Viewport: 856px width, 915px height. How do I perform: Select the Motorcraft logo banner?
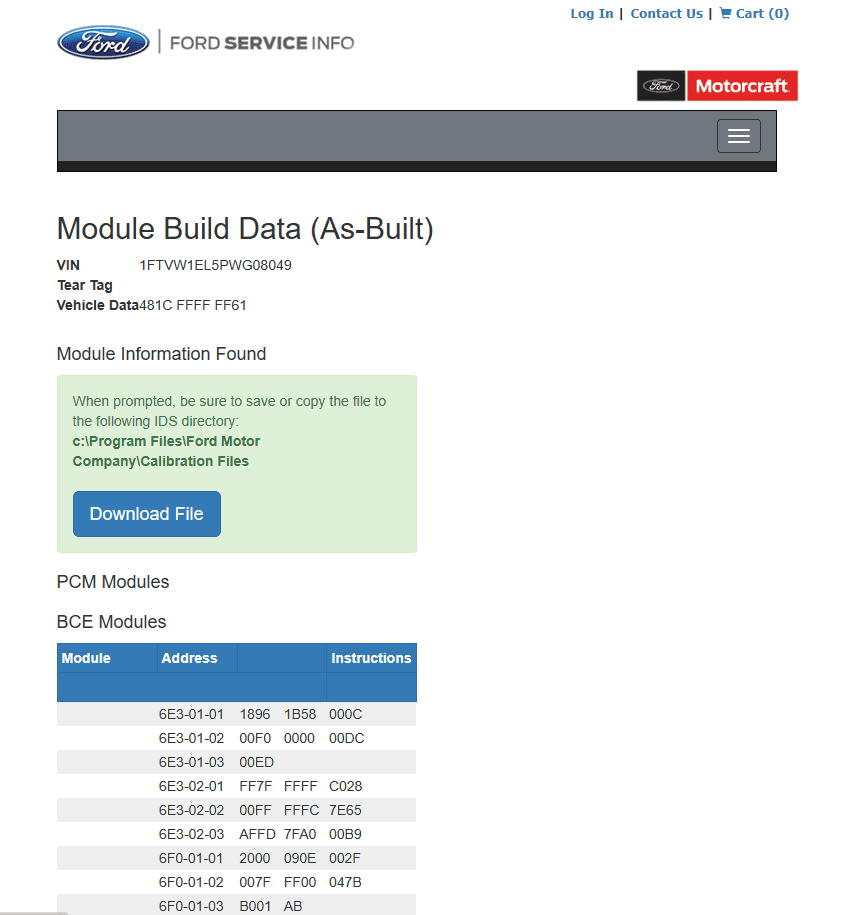coord(742,86)
